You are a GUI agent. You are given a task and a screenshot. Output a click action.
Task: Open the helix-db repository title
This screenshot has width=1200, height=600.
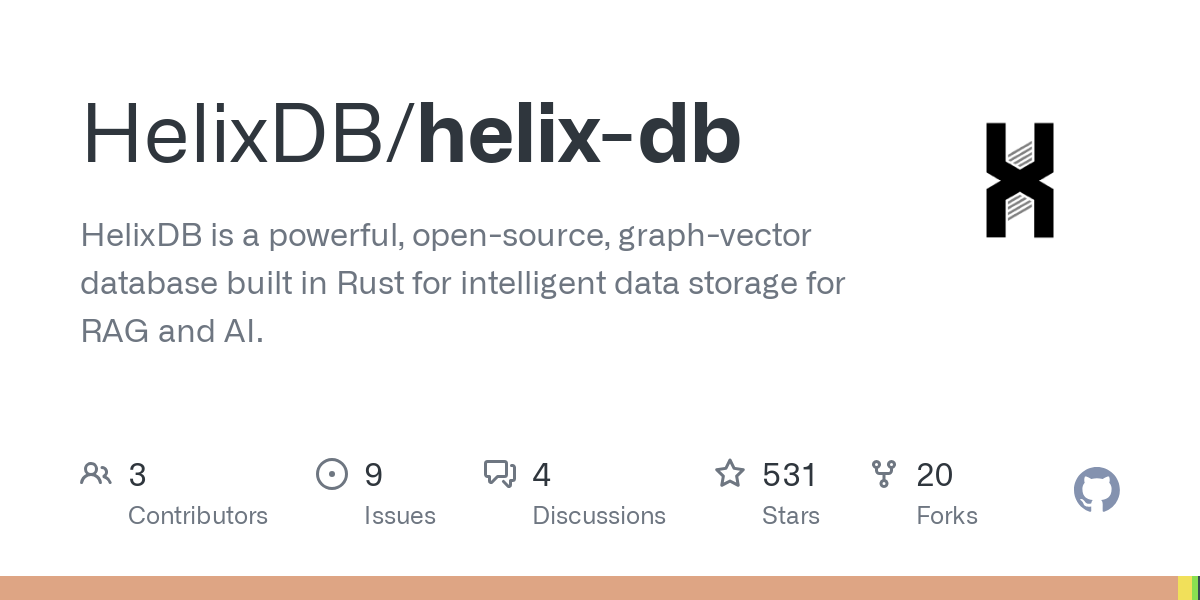coord(579,134)
